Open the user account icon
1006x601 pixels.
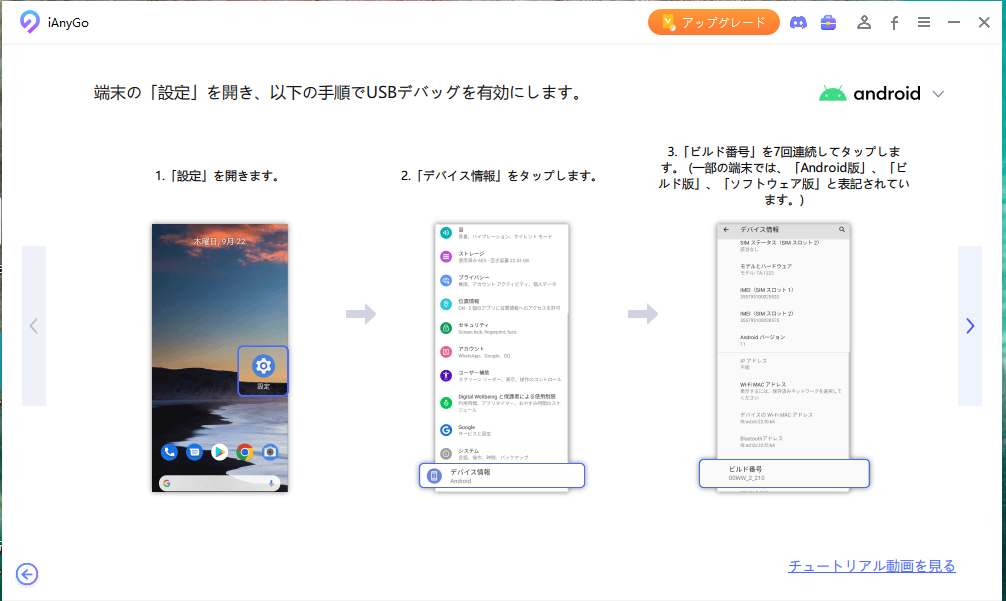click(864, 22)
